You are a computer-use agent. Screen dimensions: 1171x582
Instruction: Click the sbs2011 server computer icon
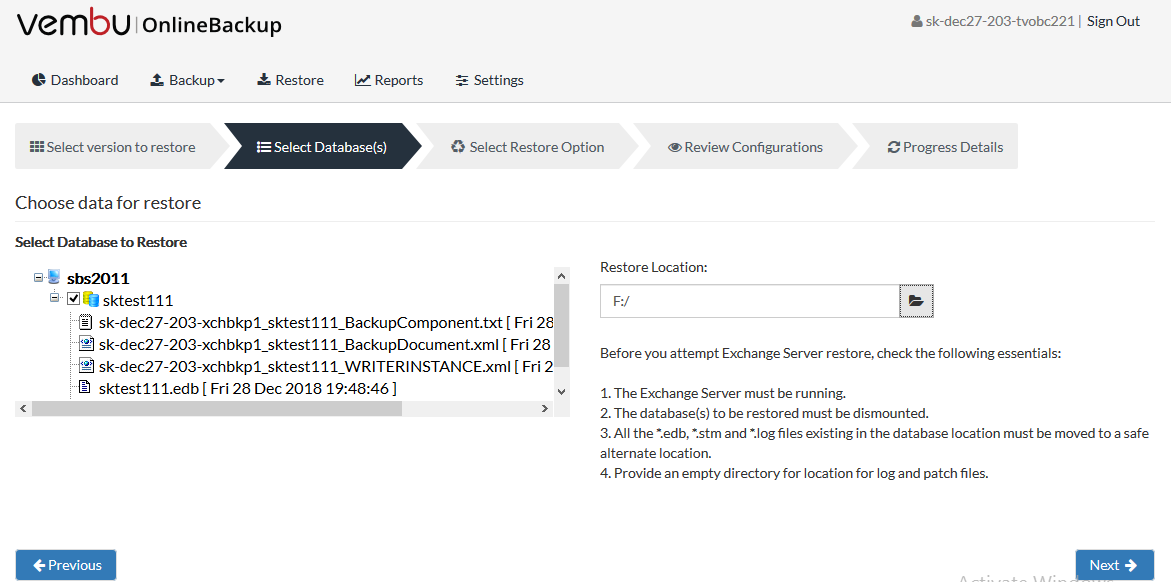click(x=55, y=277)
